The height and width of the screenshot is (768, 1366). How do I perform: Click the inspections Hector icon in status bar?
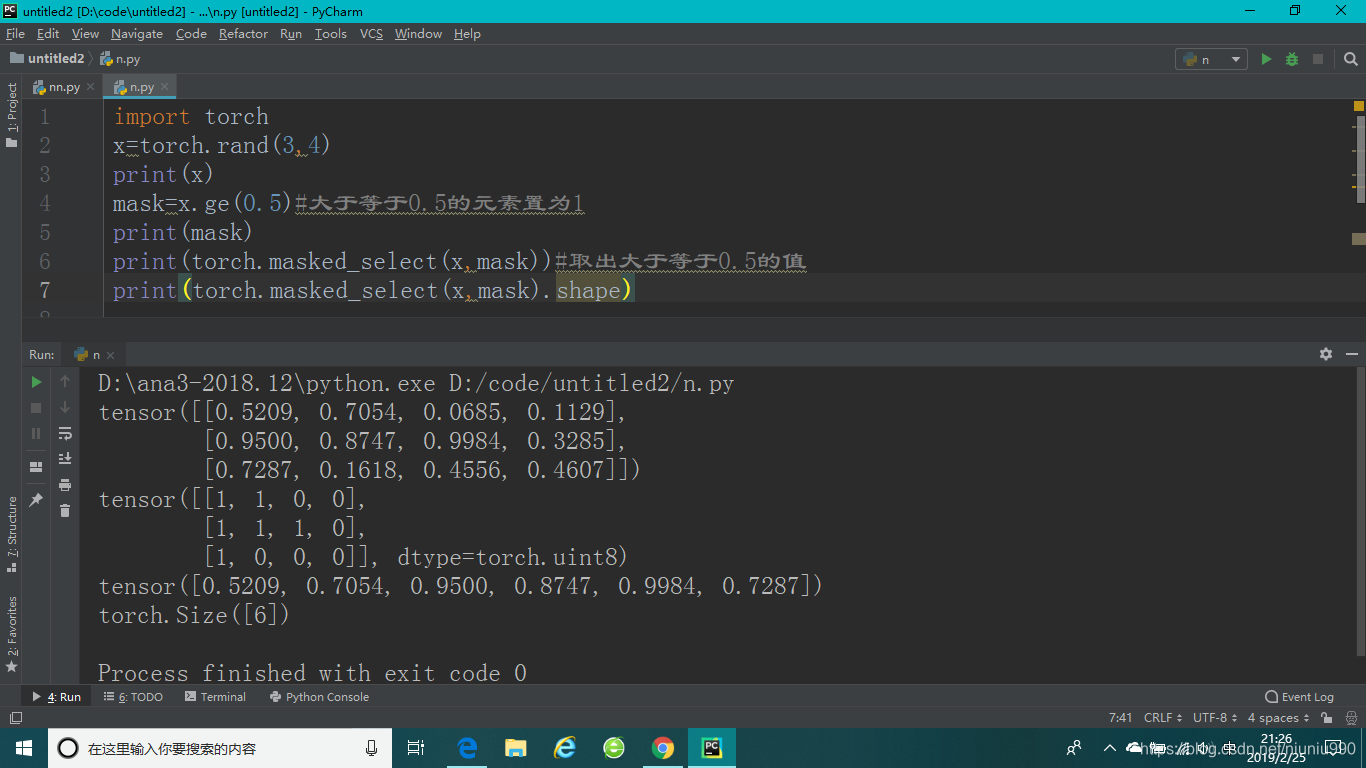point(1349,718)
